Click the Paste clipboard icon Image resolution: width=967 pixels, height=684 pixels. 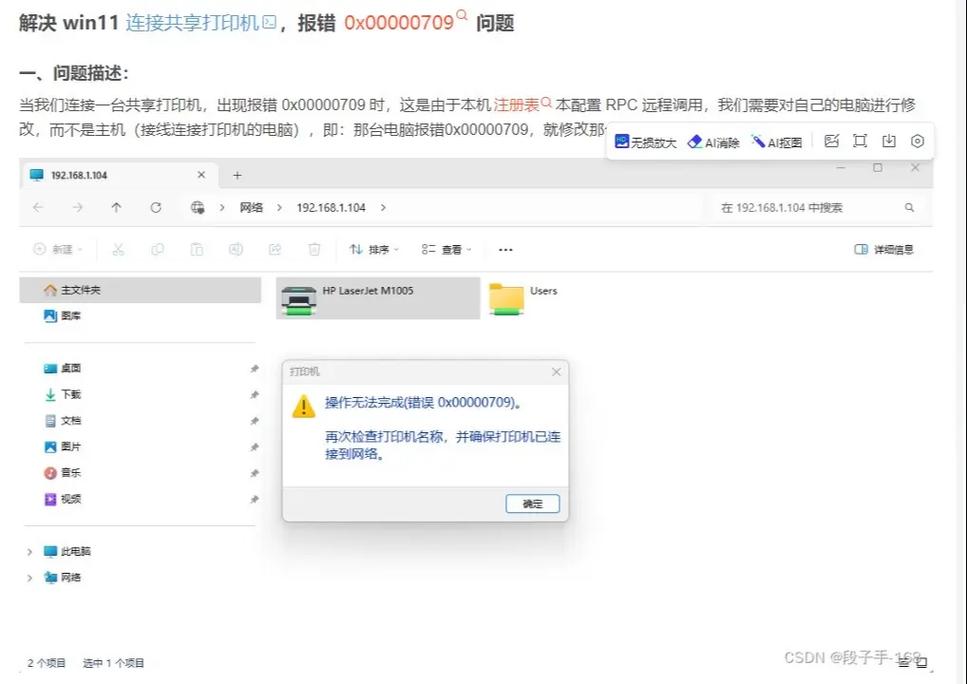(197, 249)
